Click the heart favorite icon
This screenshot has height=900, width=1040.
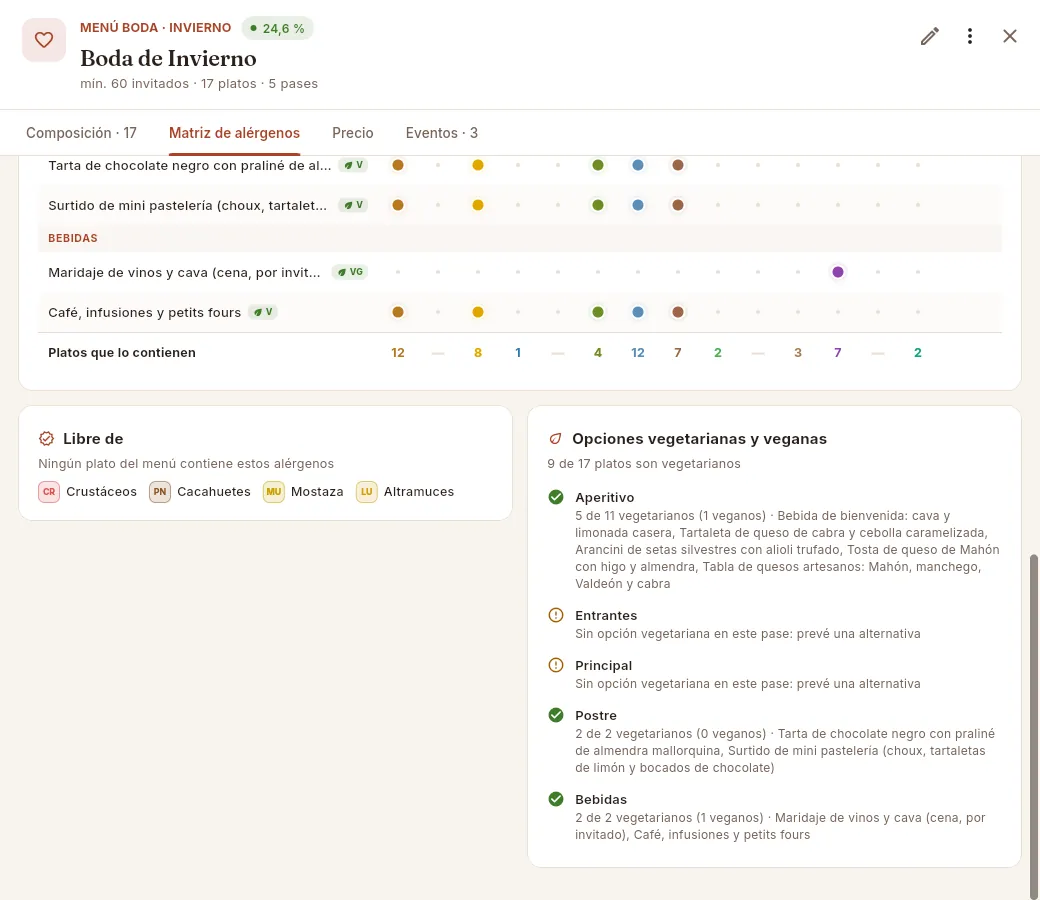pos(44,40)
